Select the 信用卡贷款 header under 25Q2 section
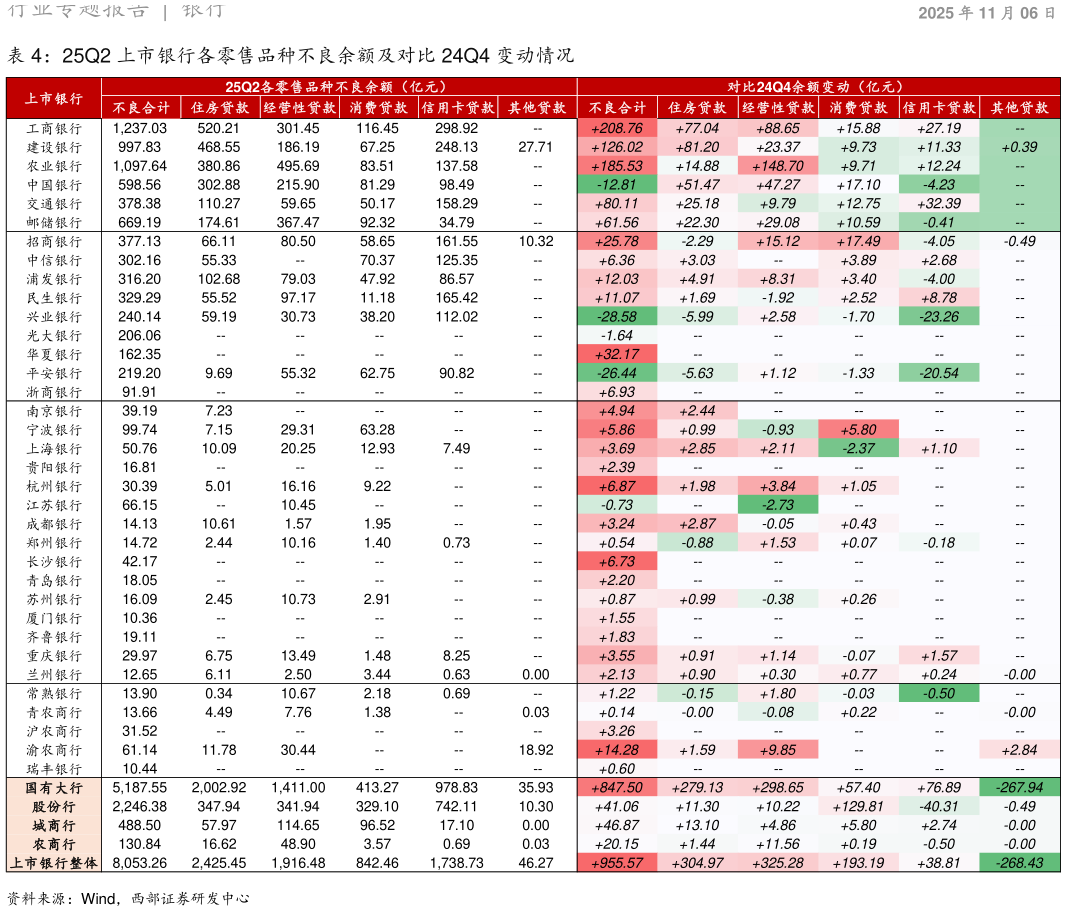1066x912 pixels. pyautogui.click(x=458, y=108)
